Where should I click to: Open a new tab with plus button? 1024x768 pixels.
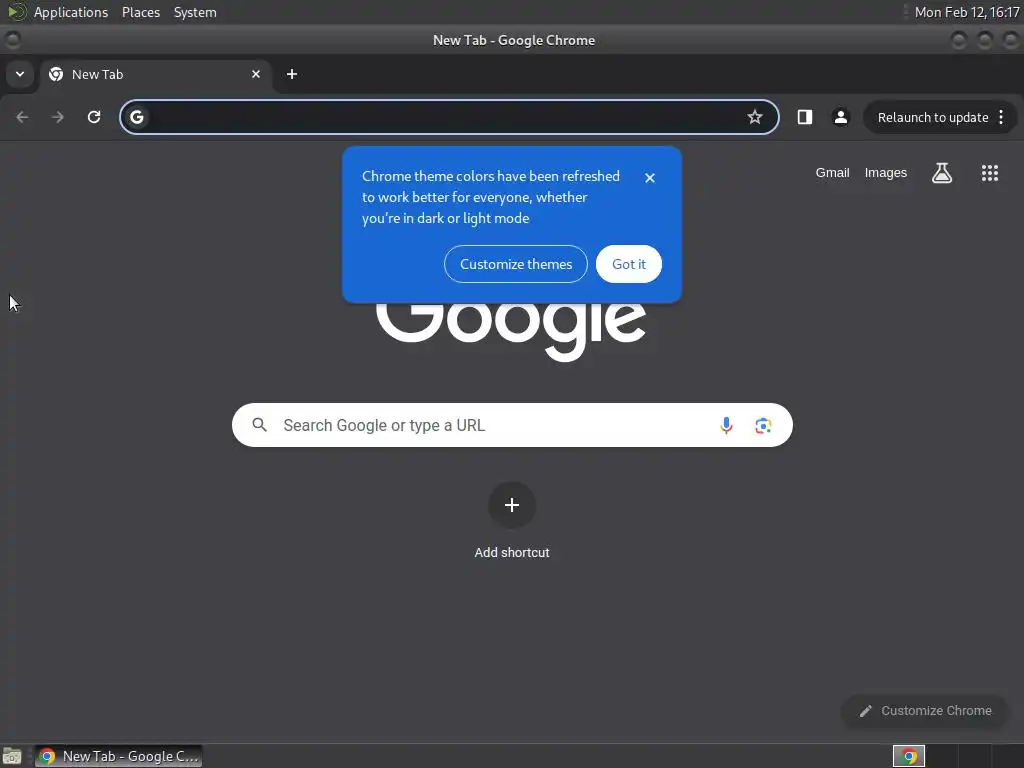point(292,74)
